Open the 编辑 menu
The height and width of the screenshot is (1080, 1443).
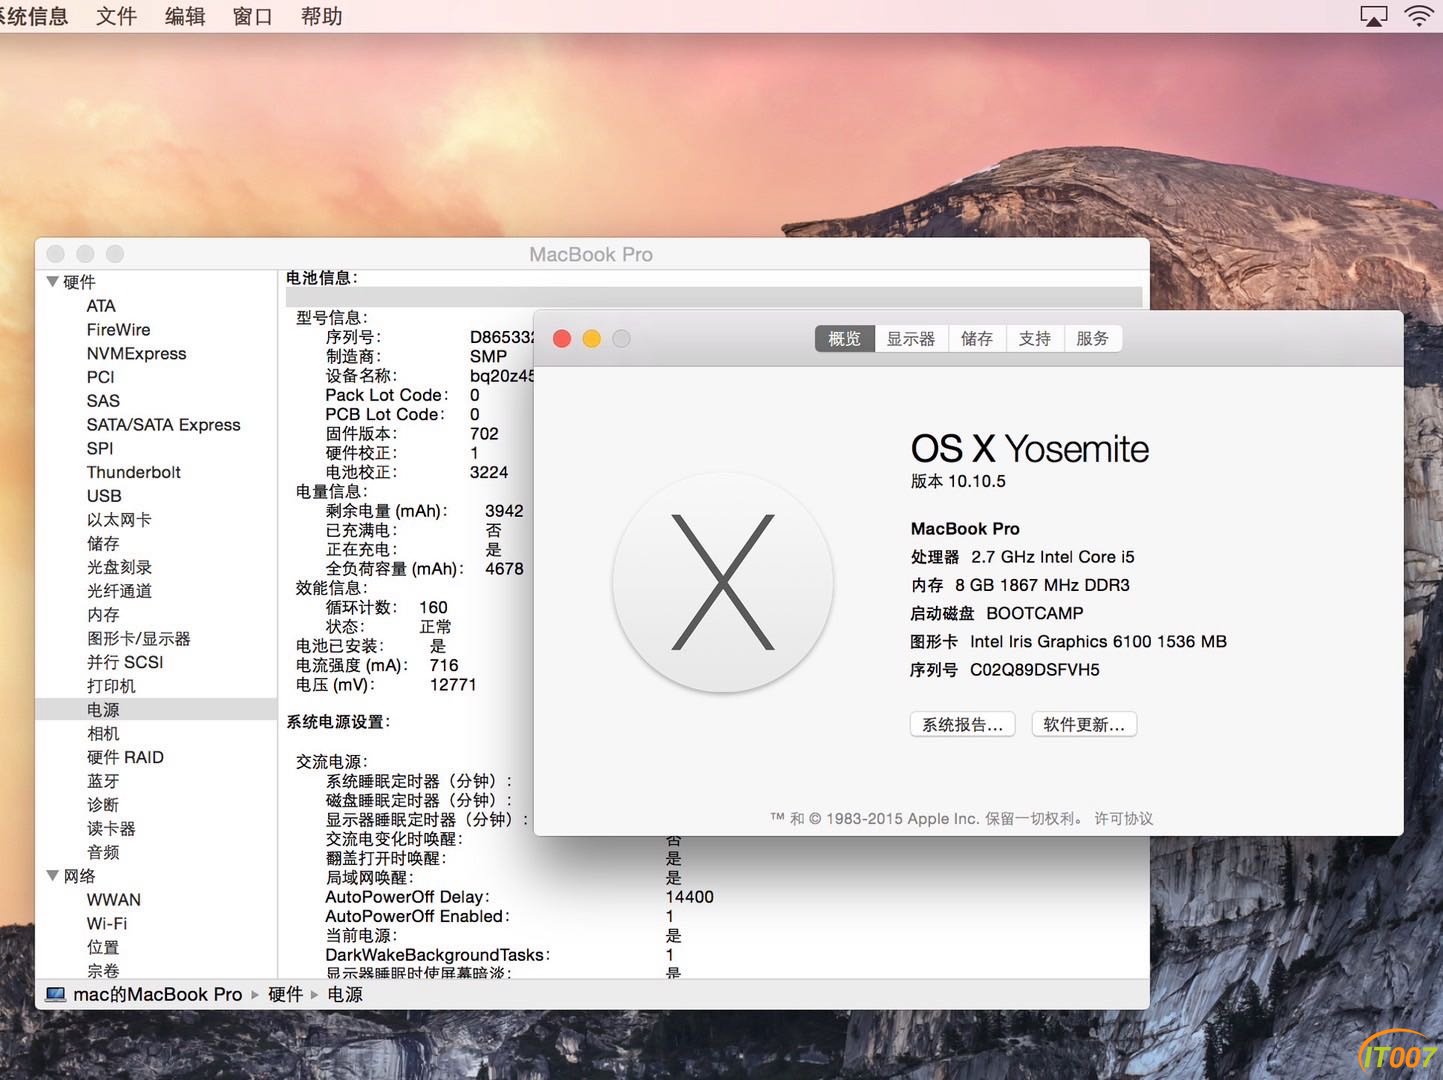pos(185,16)
